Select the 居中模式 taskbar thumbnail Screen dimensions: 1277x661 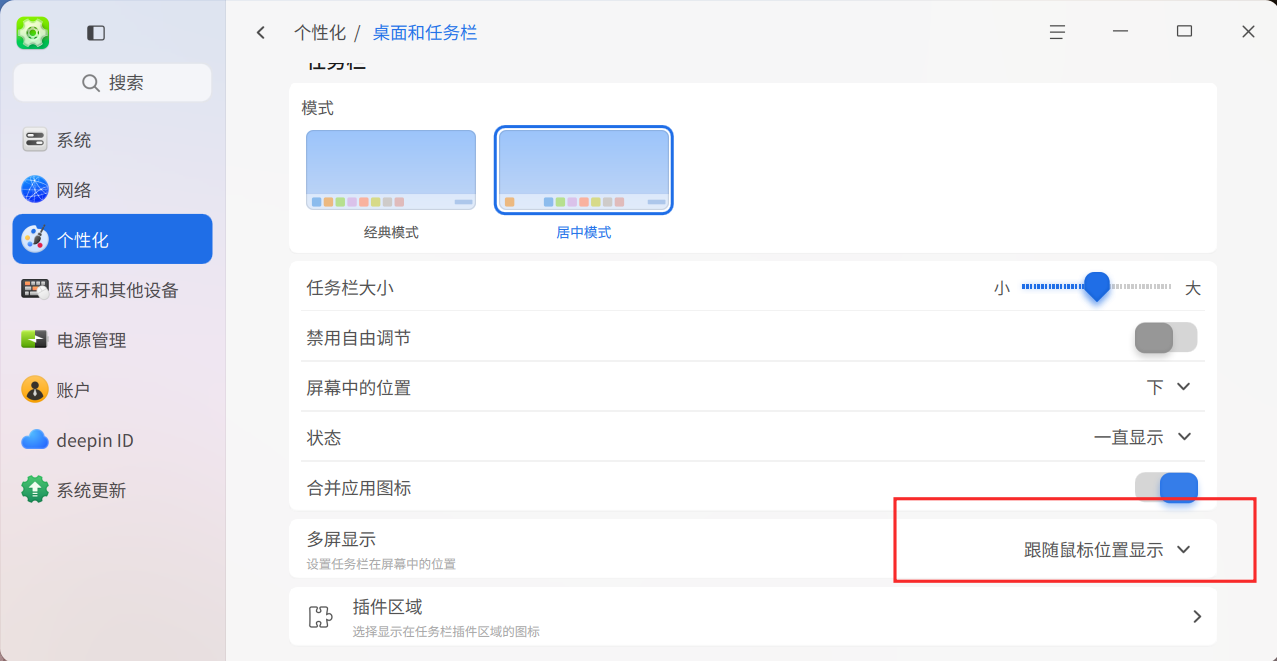584,170
